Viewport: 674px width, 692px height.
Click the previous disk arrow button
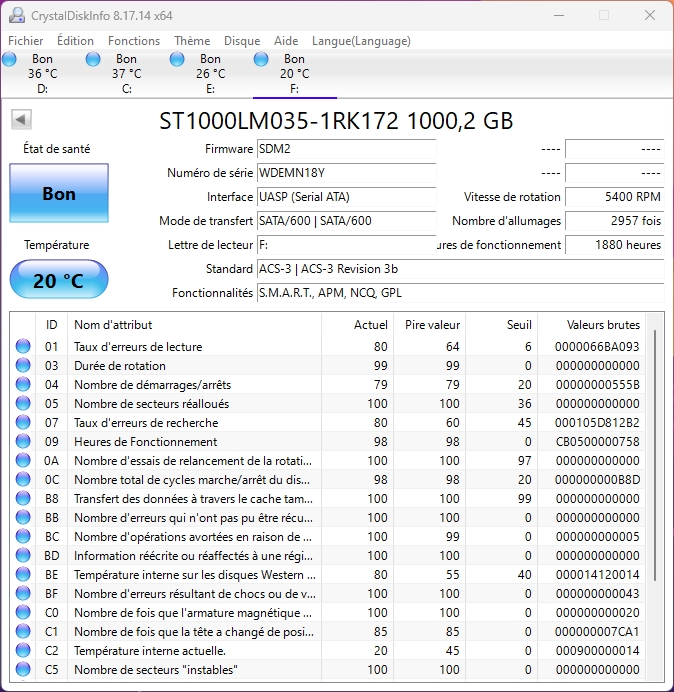(21, 120)
